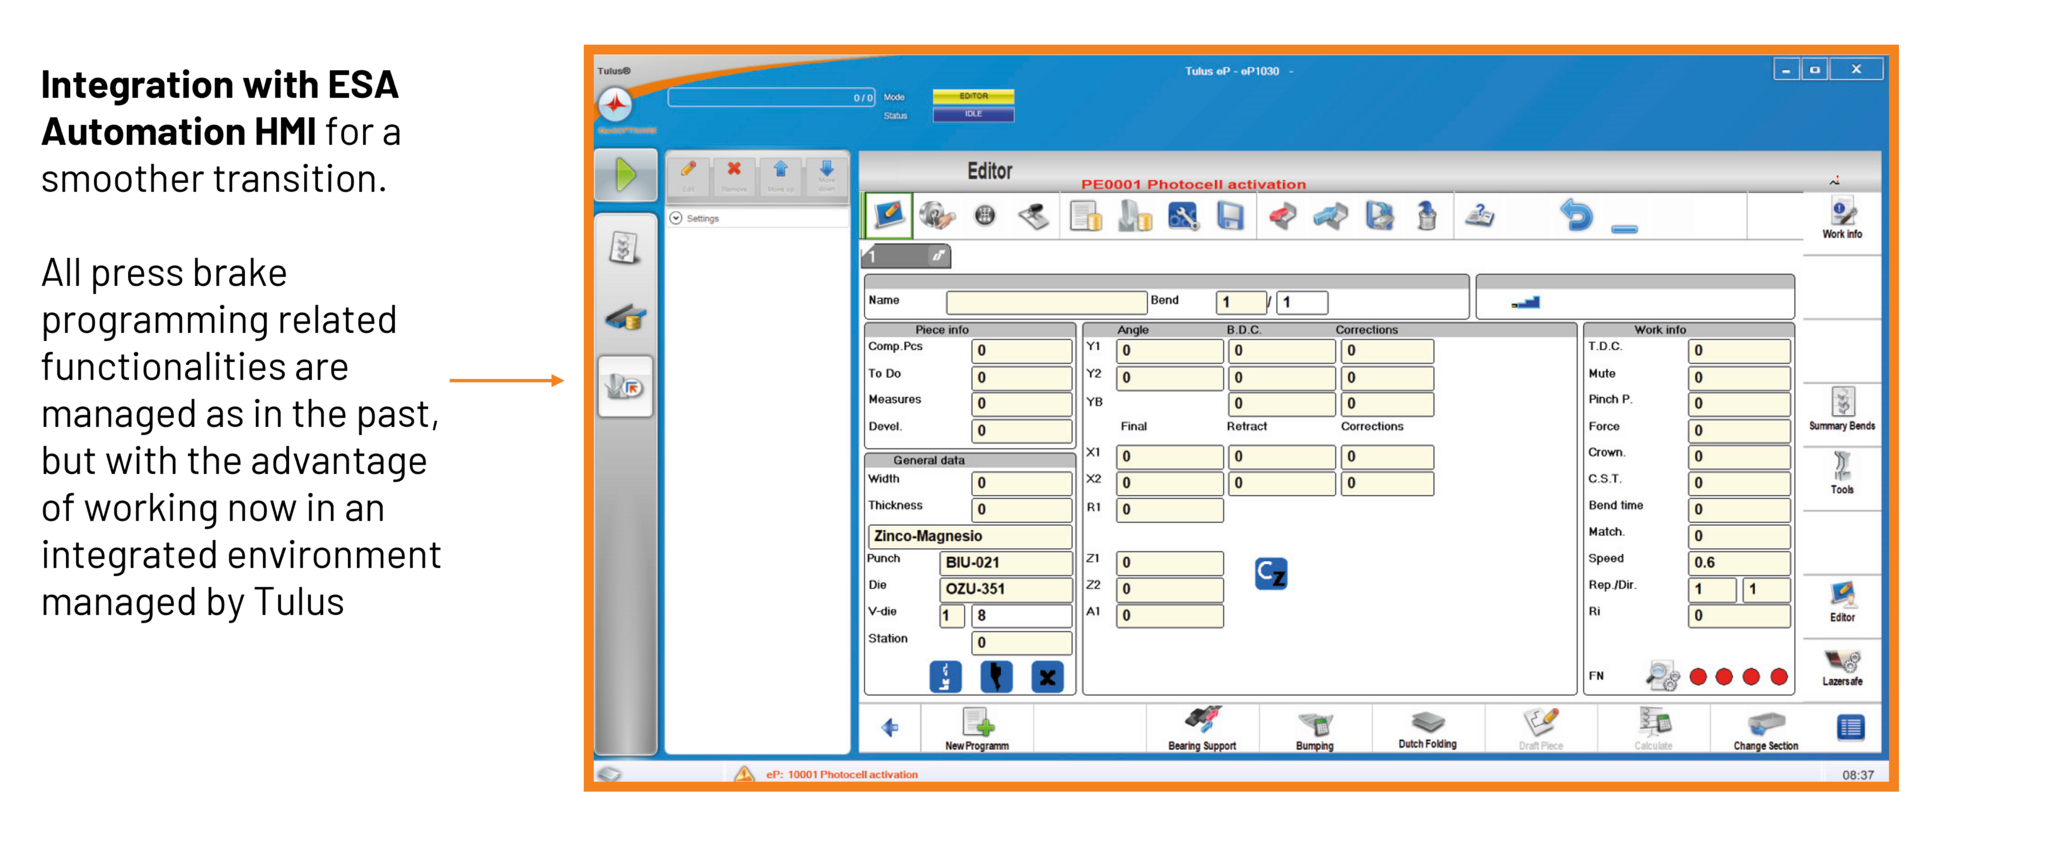Open the Punch BIU-021 selection field
Screen dimensions: 2048x842
click(x=1004, y=563)
